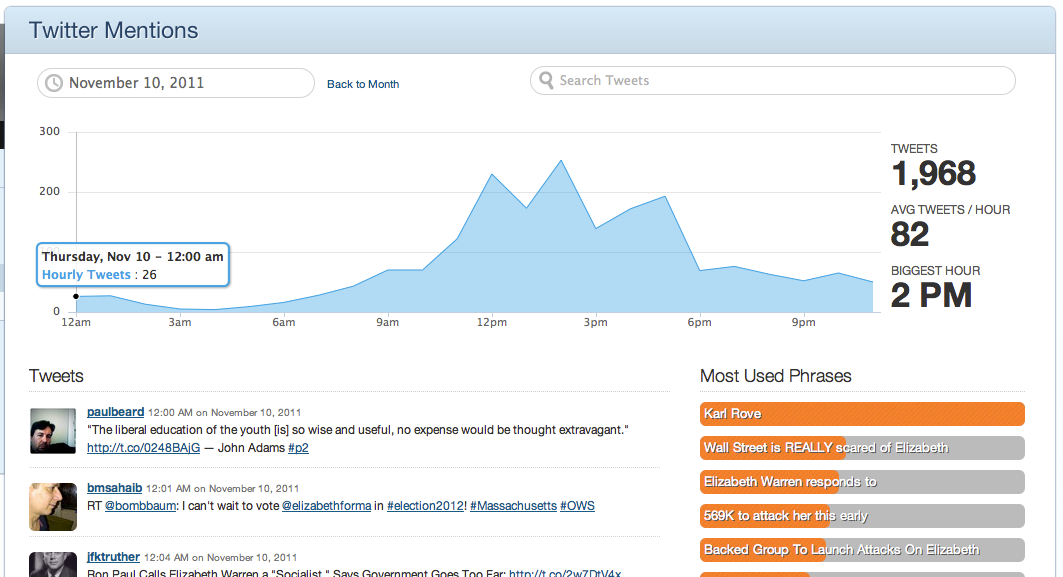Click paulbeard's 12:00 AM tweet timestamp
The height and width of the screenshot is (577, 1063).
pos(224,412)
